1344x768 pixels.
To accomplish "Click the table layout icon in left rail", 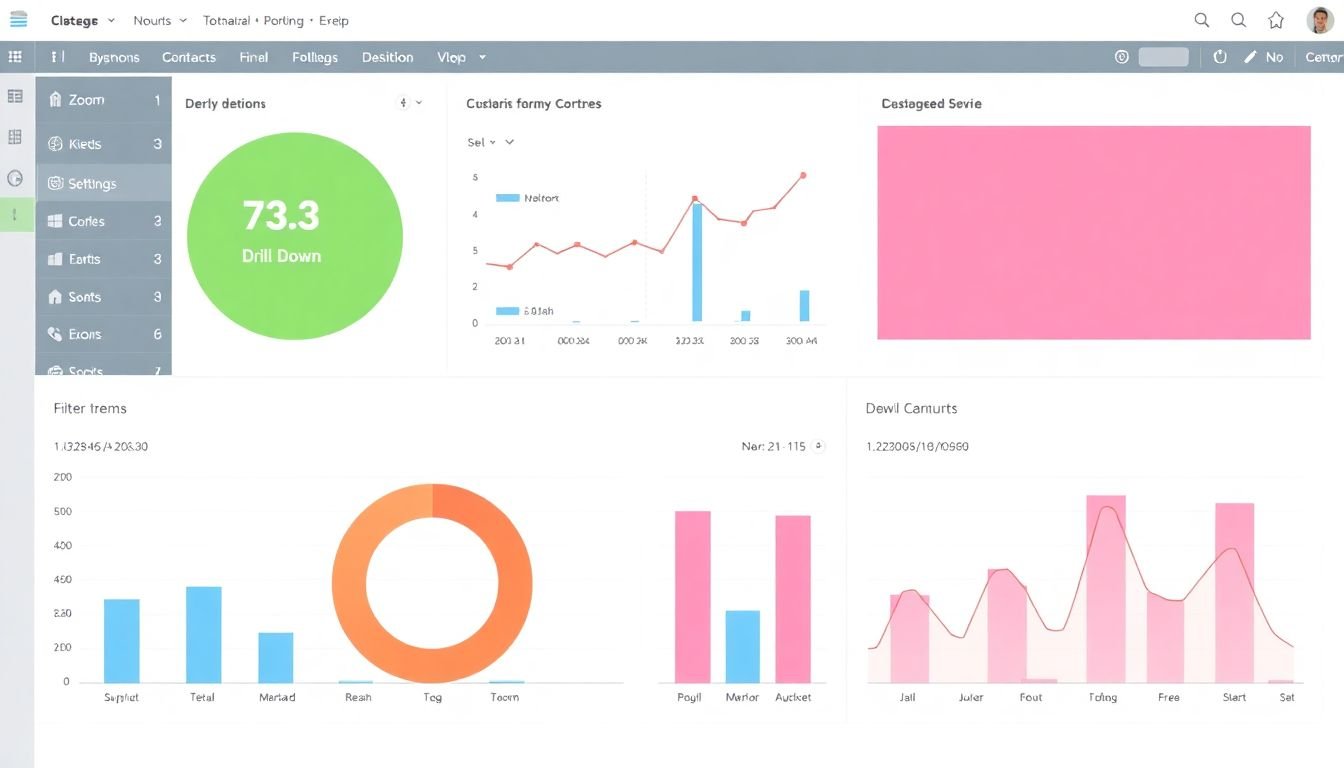I will click(15, 97).
